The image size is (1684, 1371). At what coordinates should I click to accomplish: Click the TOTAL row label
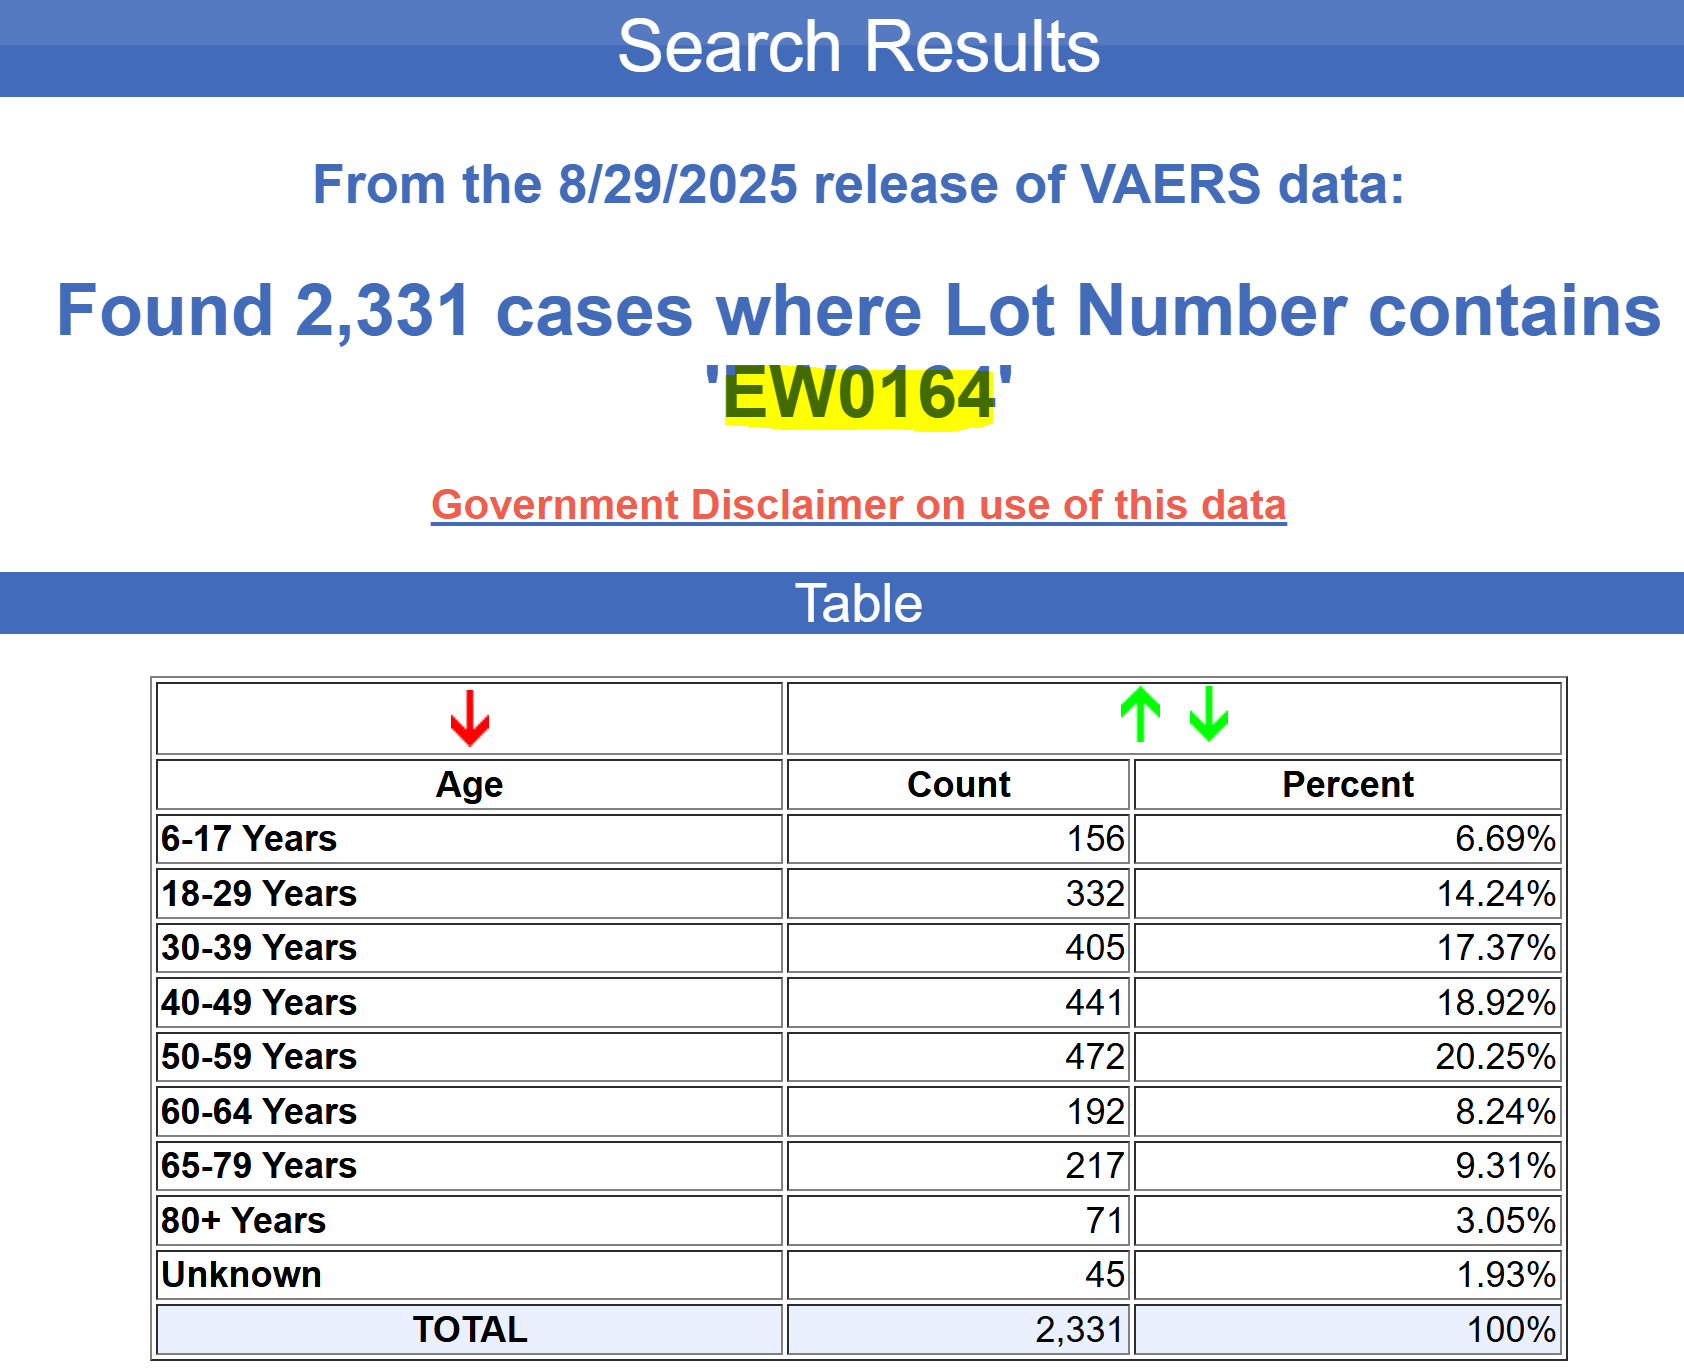(469, 1330)
